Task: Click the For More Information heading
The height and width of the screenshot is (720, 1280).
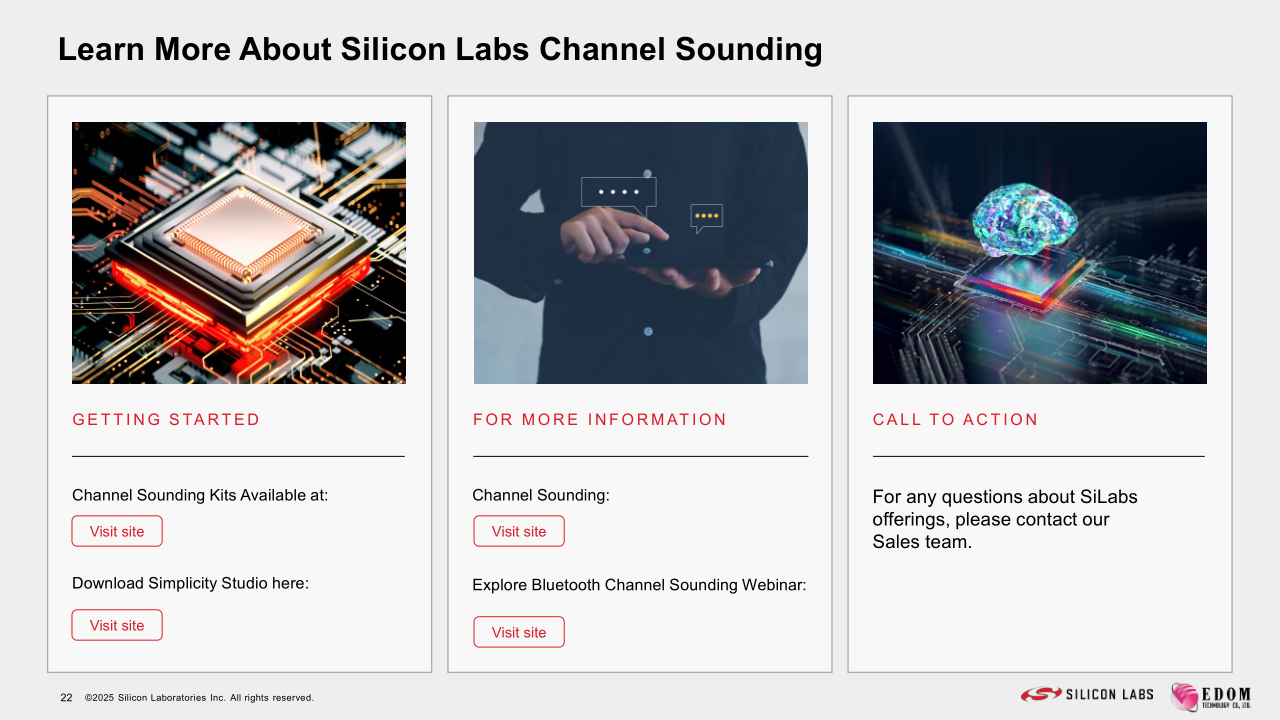Action: pyautogui.click(x=600, y=420)
